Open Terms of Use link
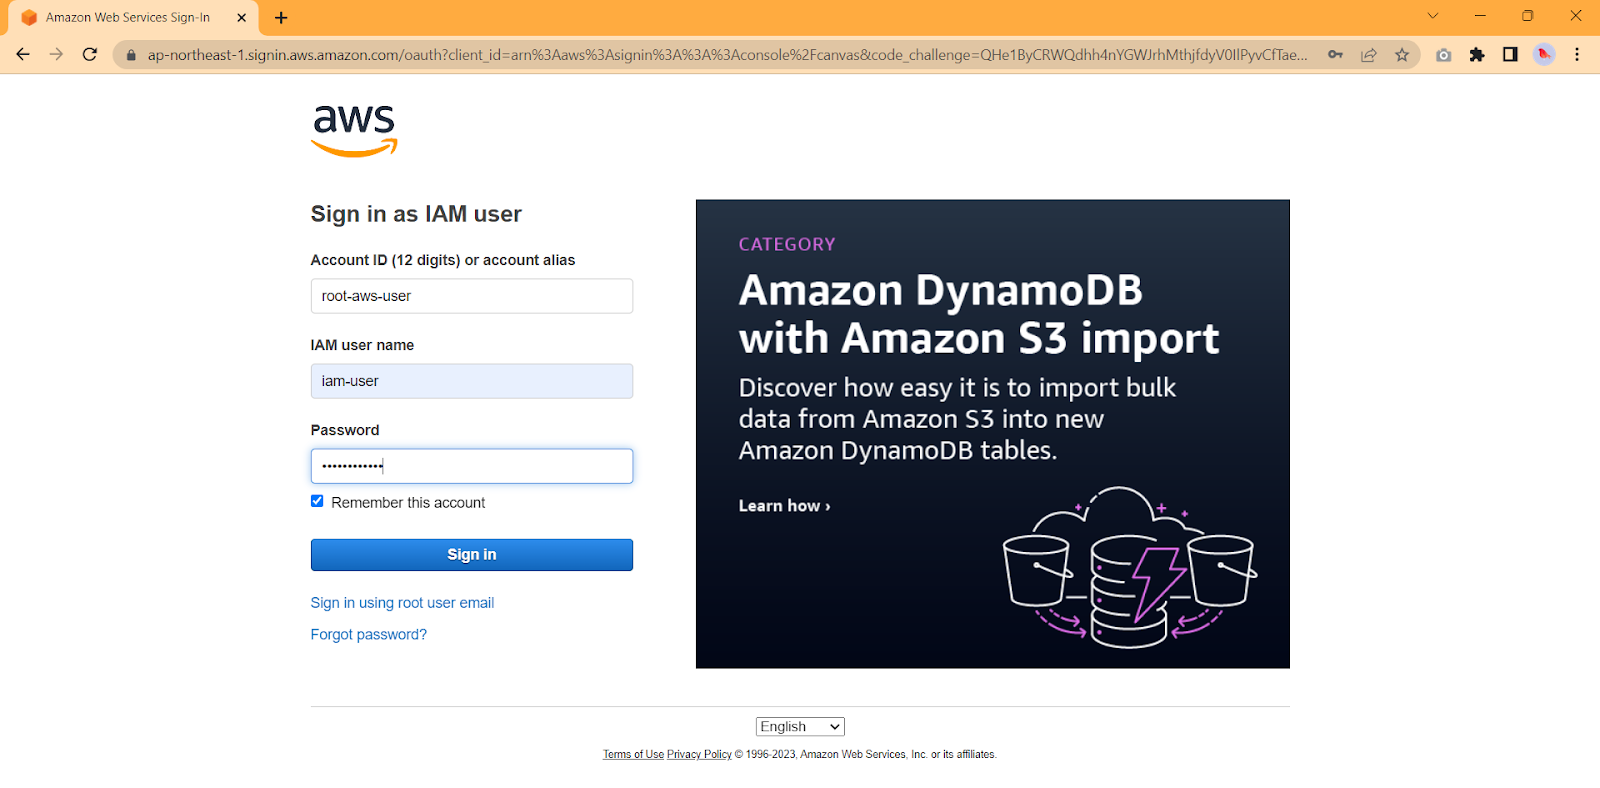Viewport: 1600px width, 788px height. pyautogui.click(x=633, y=755)
